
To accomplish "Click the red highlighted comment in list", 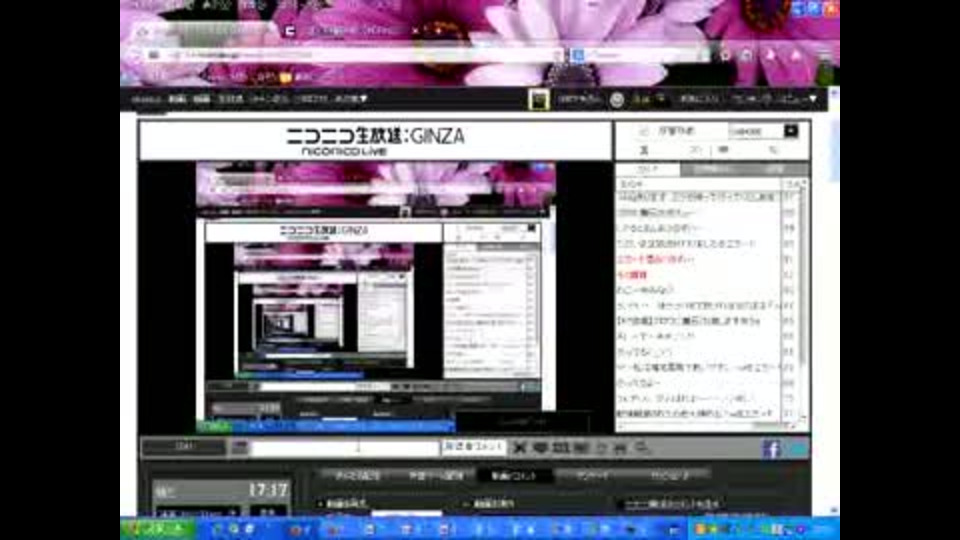I will (655, 260).
